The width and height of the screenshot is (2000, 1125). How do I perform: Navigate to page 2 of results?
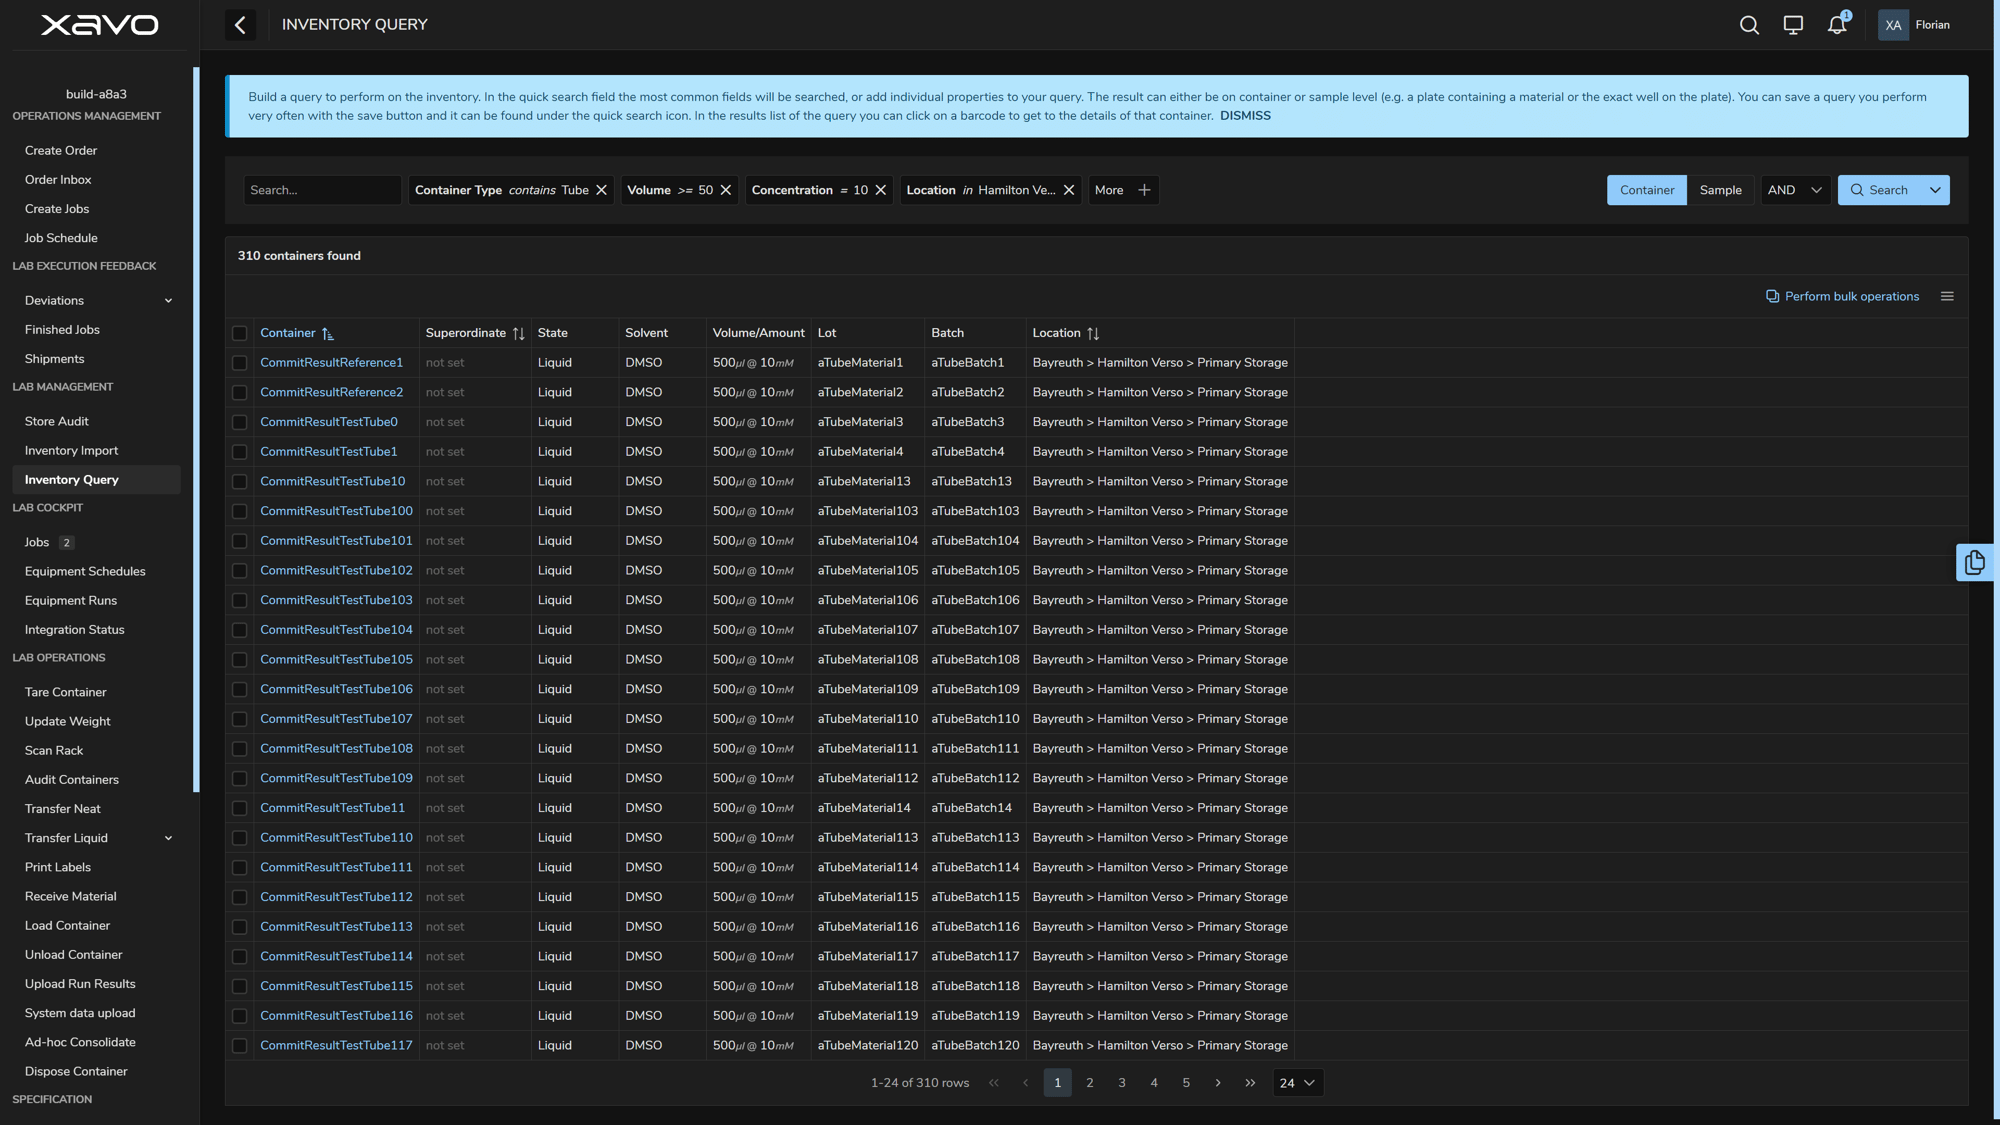[x=1089, y=1084]
